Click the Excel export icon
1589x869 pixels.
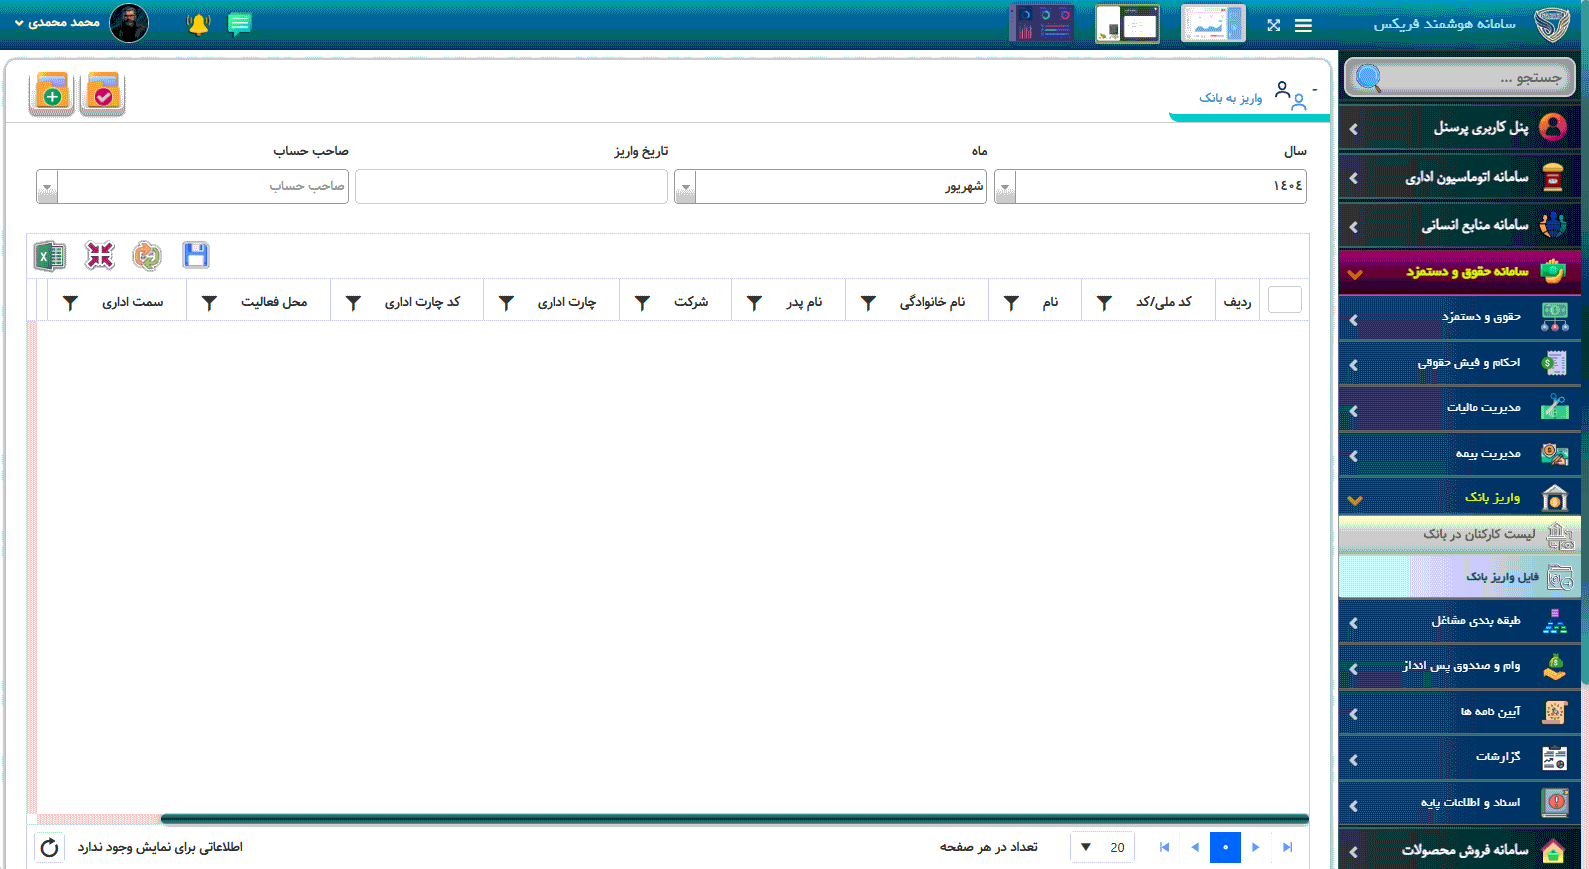click(49, 256)
